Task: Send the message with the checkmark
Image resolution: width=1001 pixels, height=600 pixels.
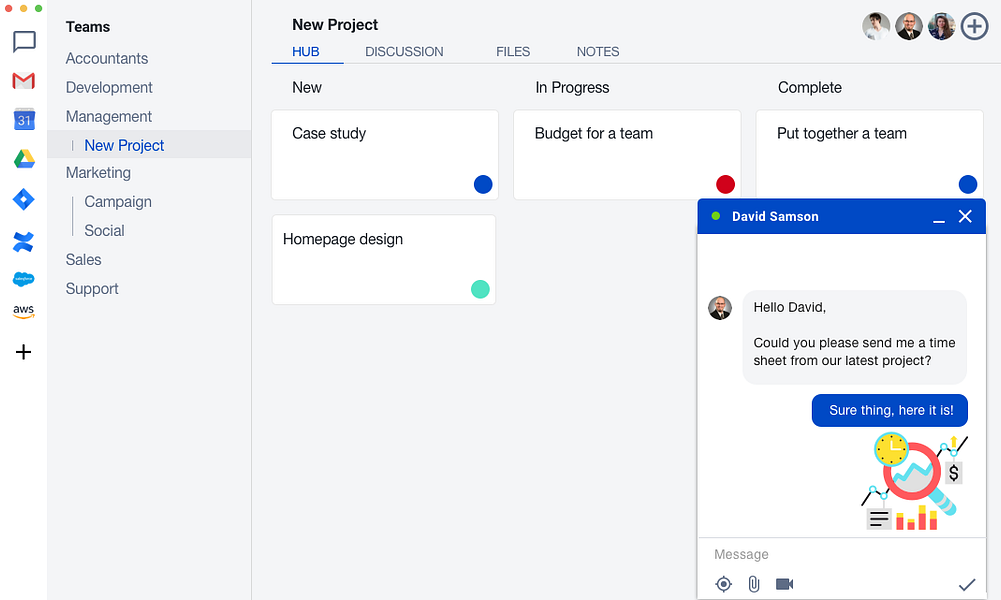Action: pyautogui.click(x=967, y=584)
